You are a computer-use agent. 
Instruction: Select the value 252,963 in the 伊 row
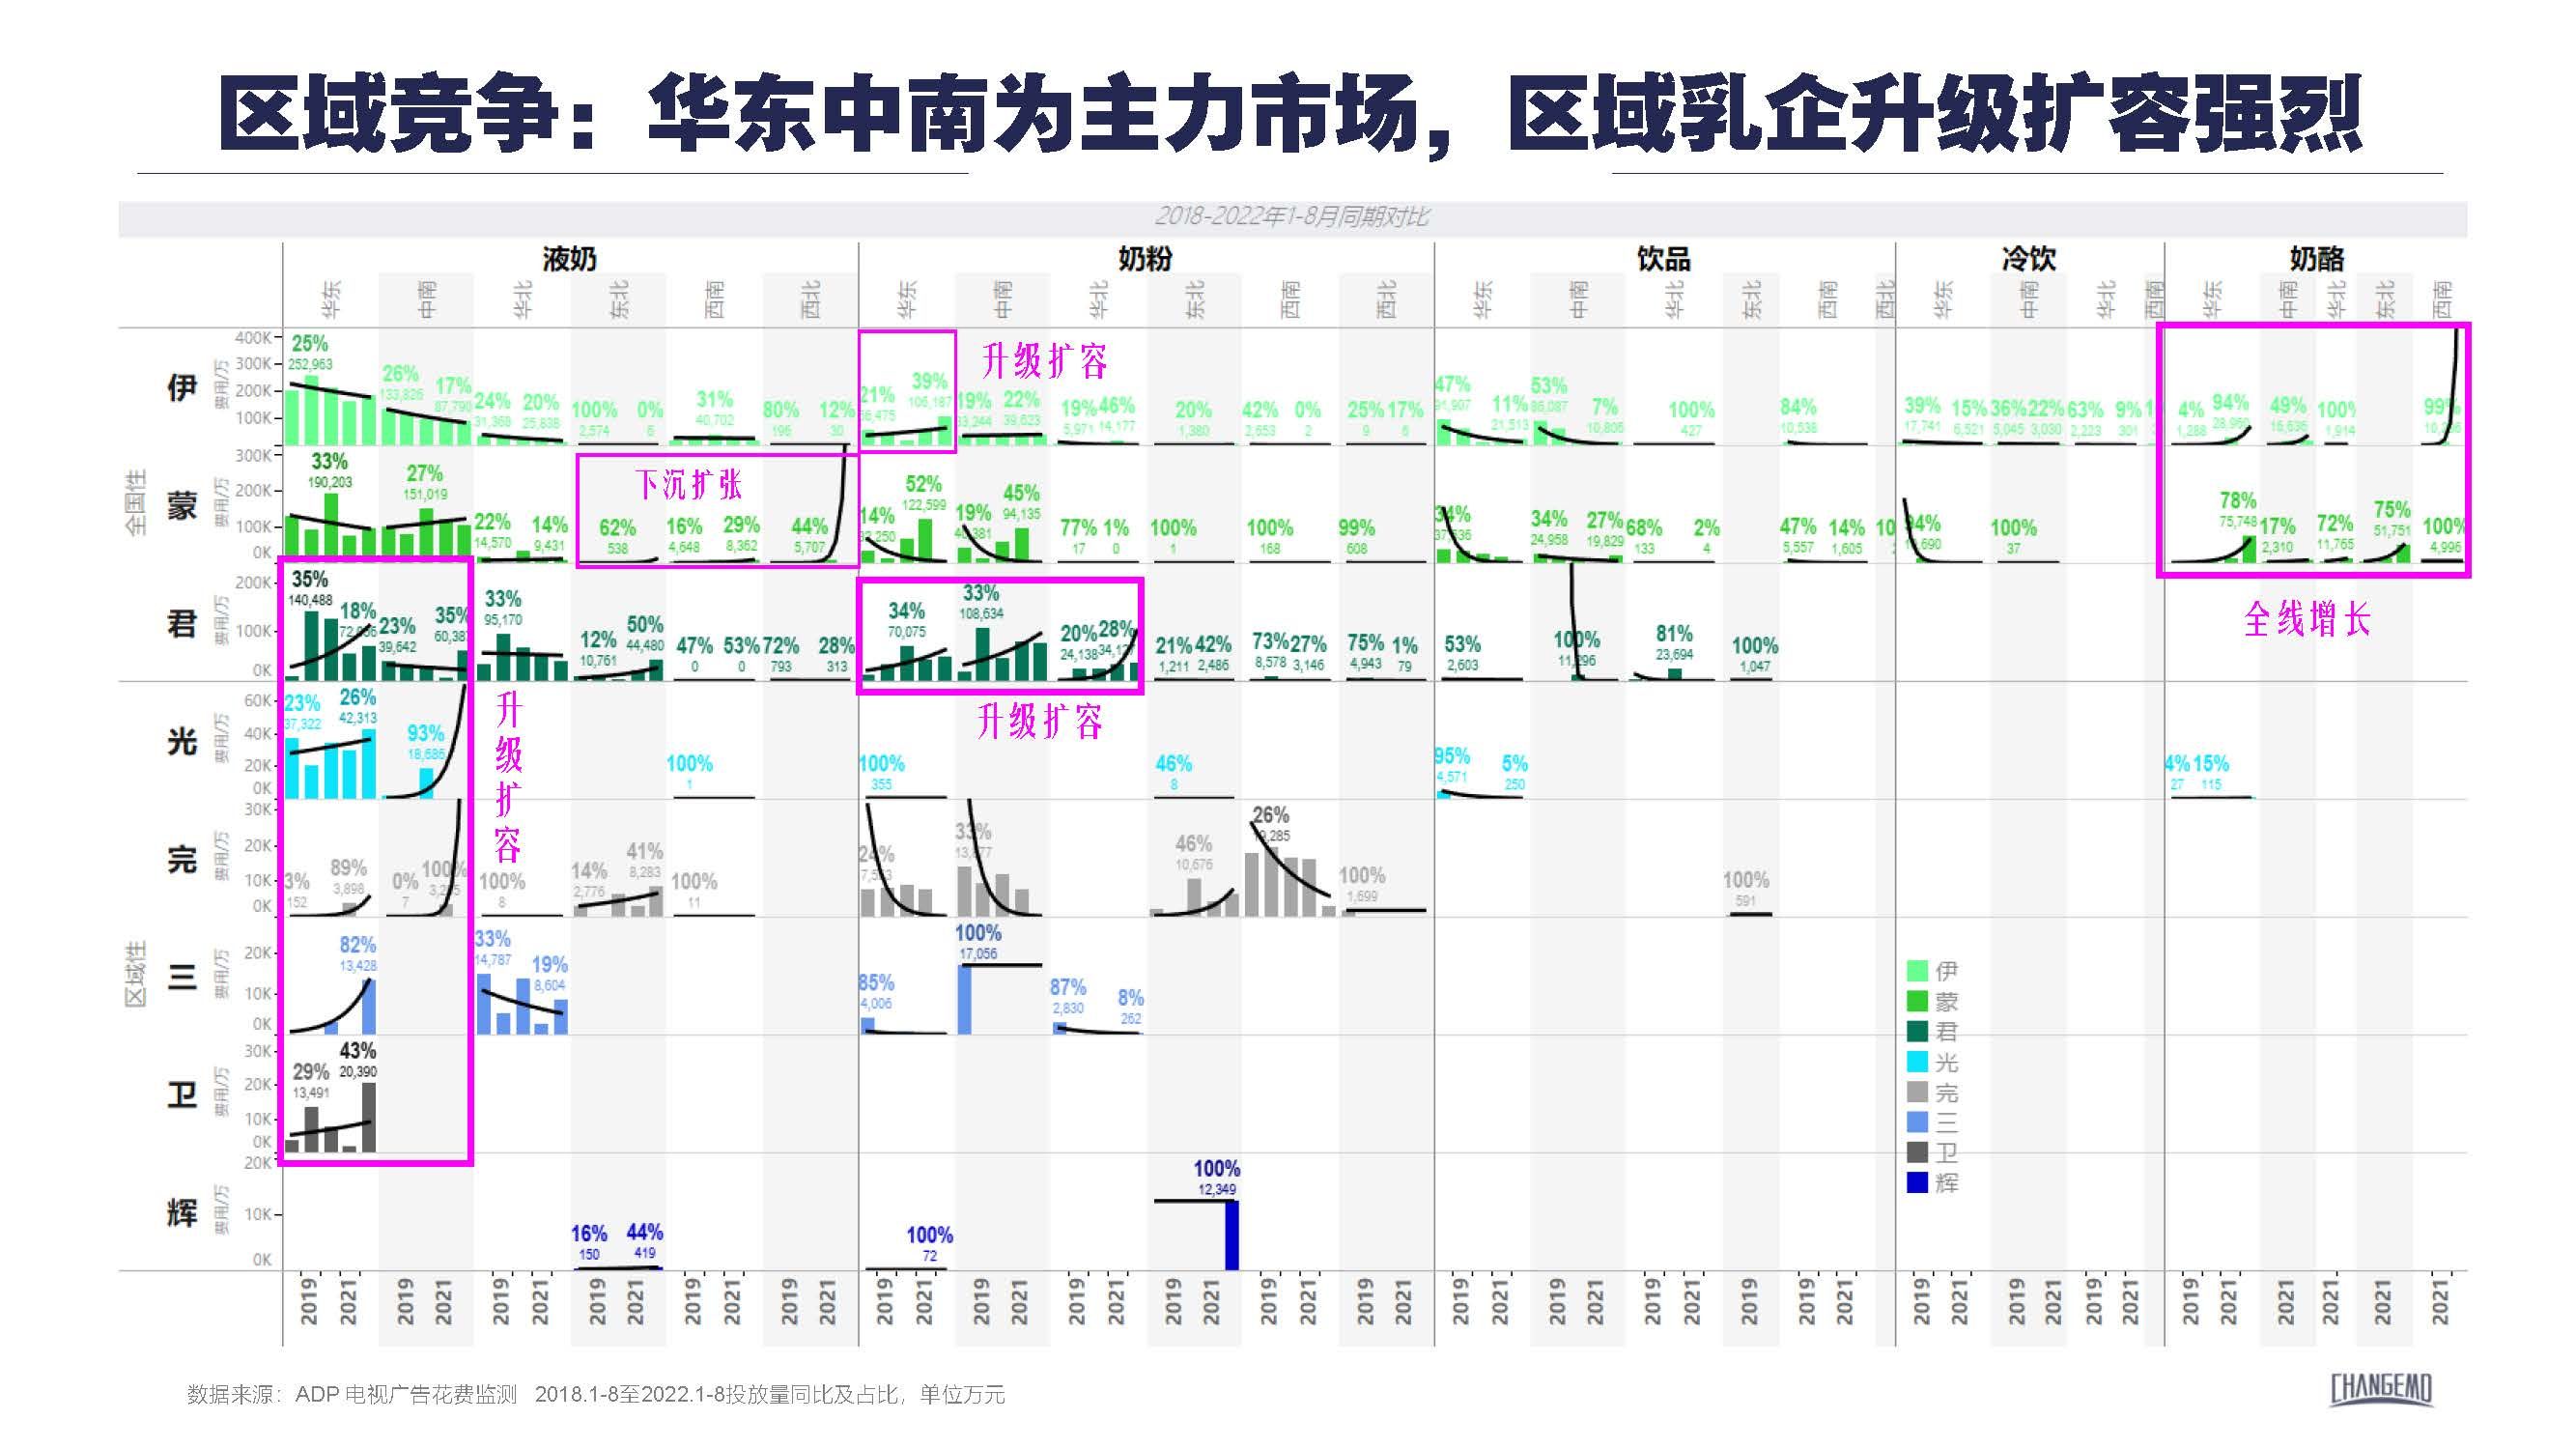[x=310, y=365]
